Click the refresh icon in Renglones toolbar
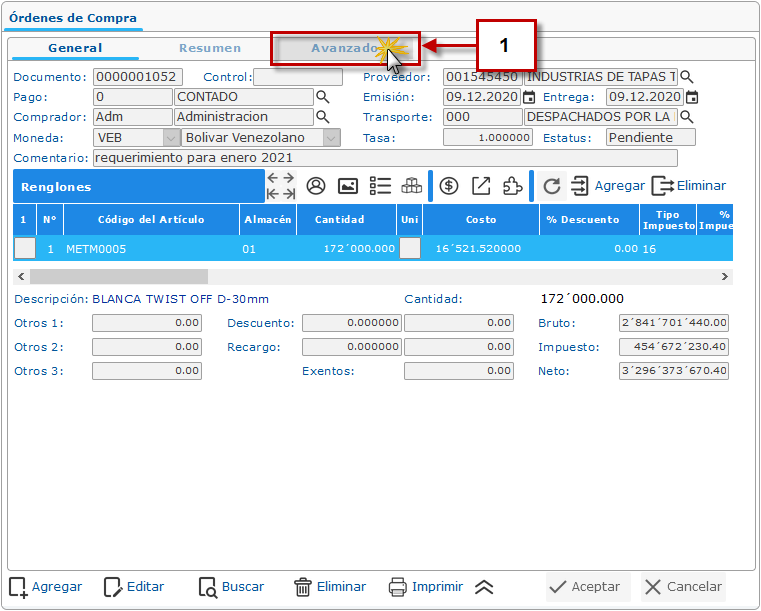 pos(552,186)
